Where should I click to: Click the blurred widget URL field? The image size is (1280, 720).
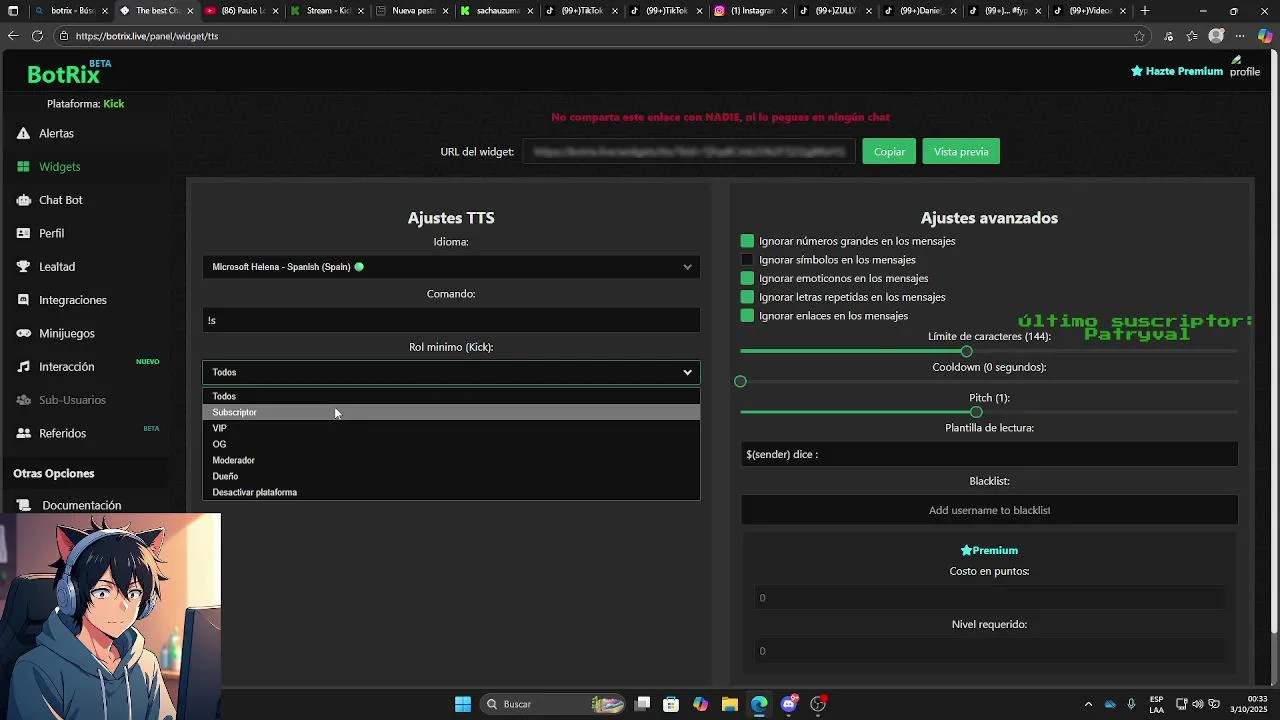[x=689, y=152]
